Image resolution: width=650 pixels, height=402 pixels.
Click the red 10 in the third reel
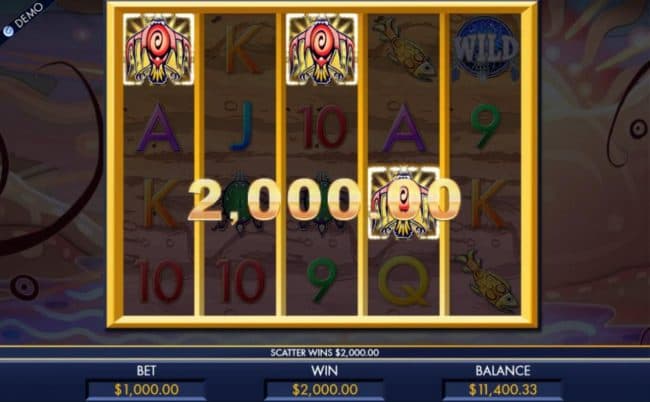point(323,127)
